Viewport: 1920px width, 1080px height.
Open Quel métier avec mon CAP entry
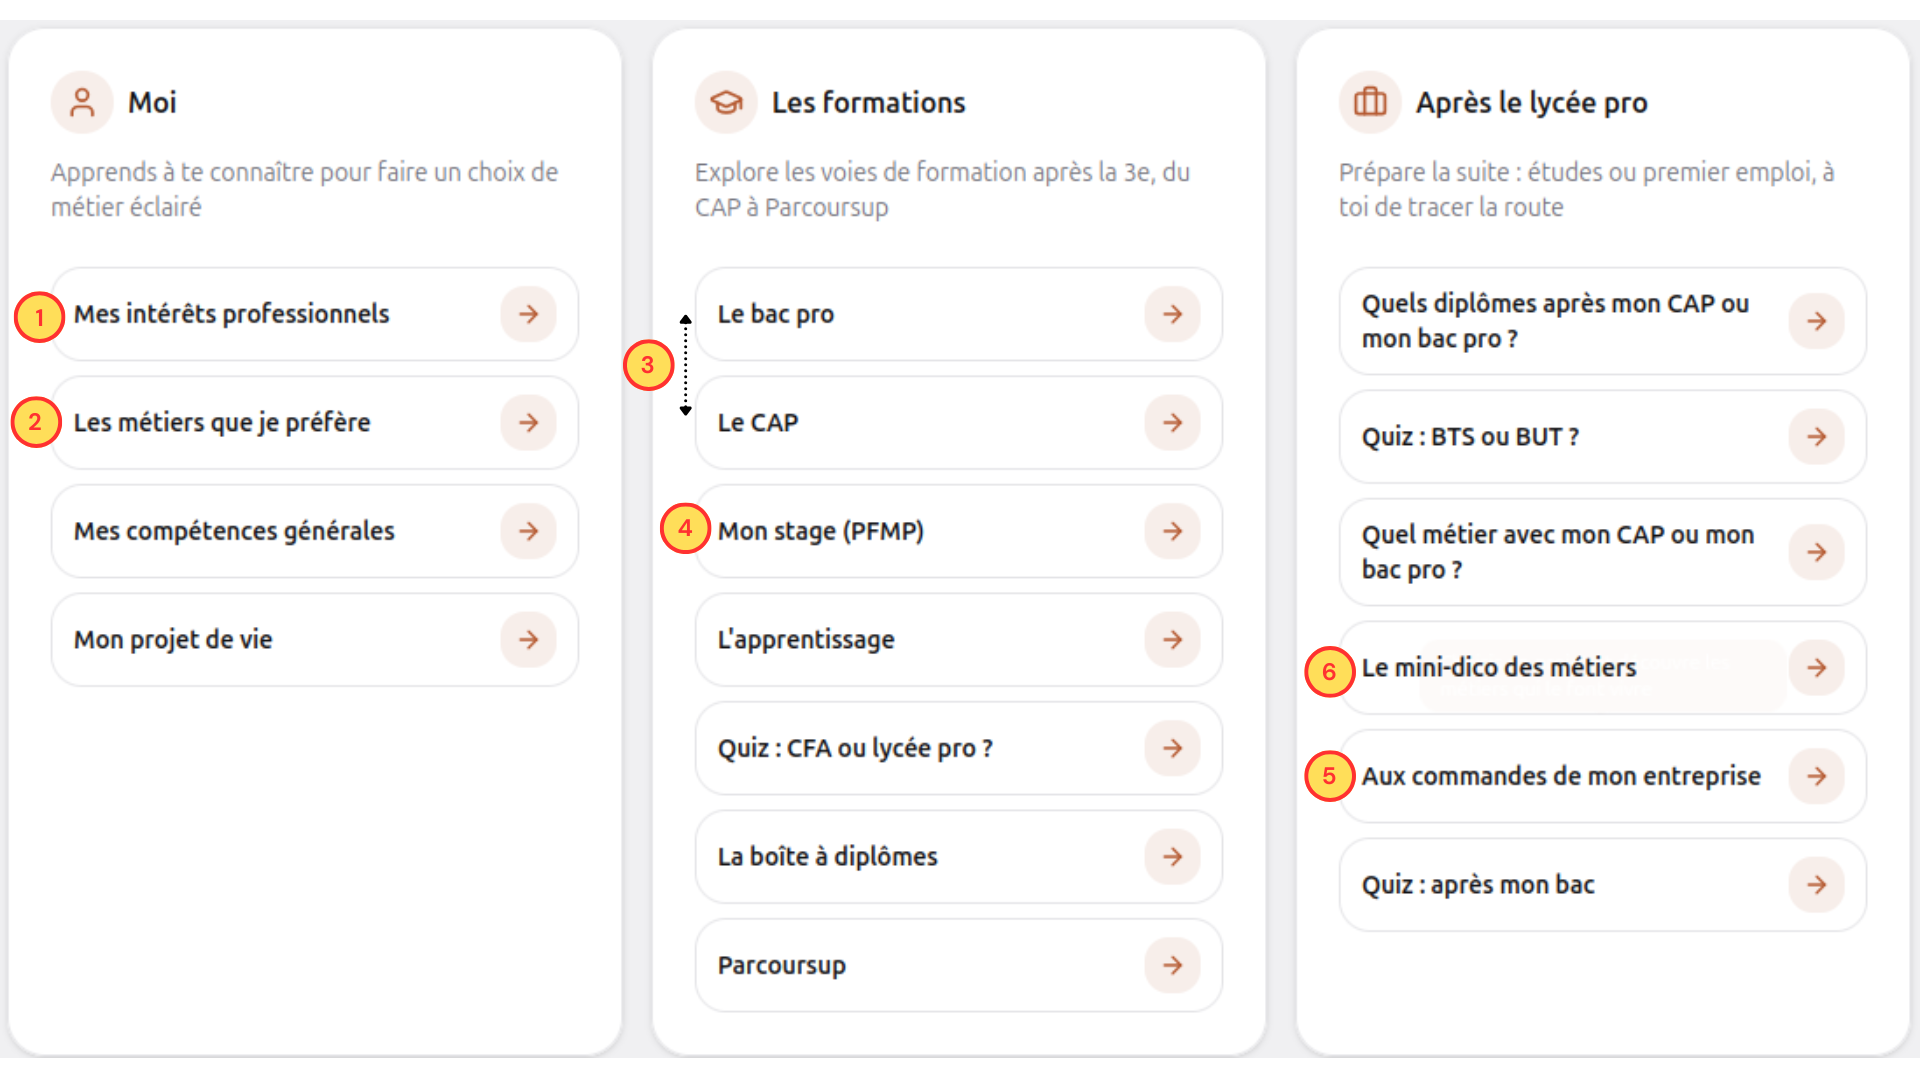(x=1603, y=552)
